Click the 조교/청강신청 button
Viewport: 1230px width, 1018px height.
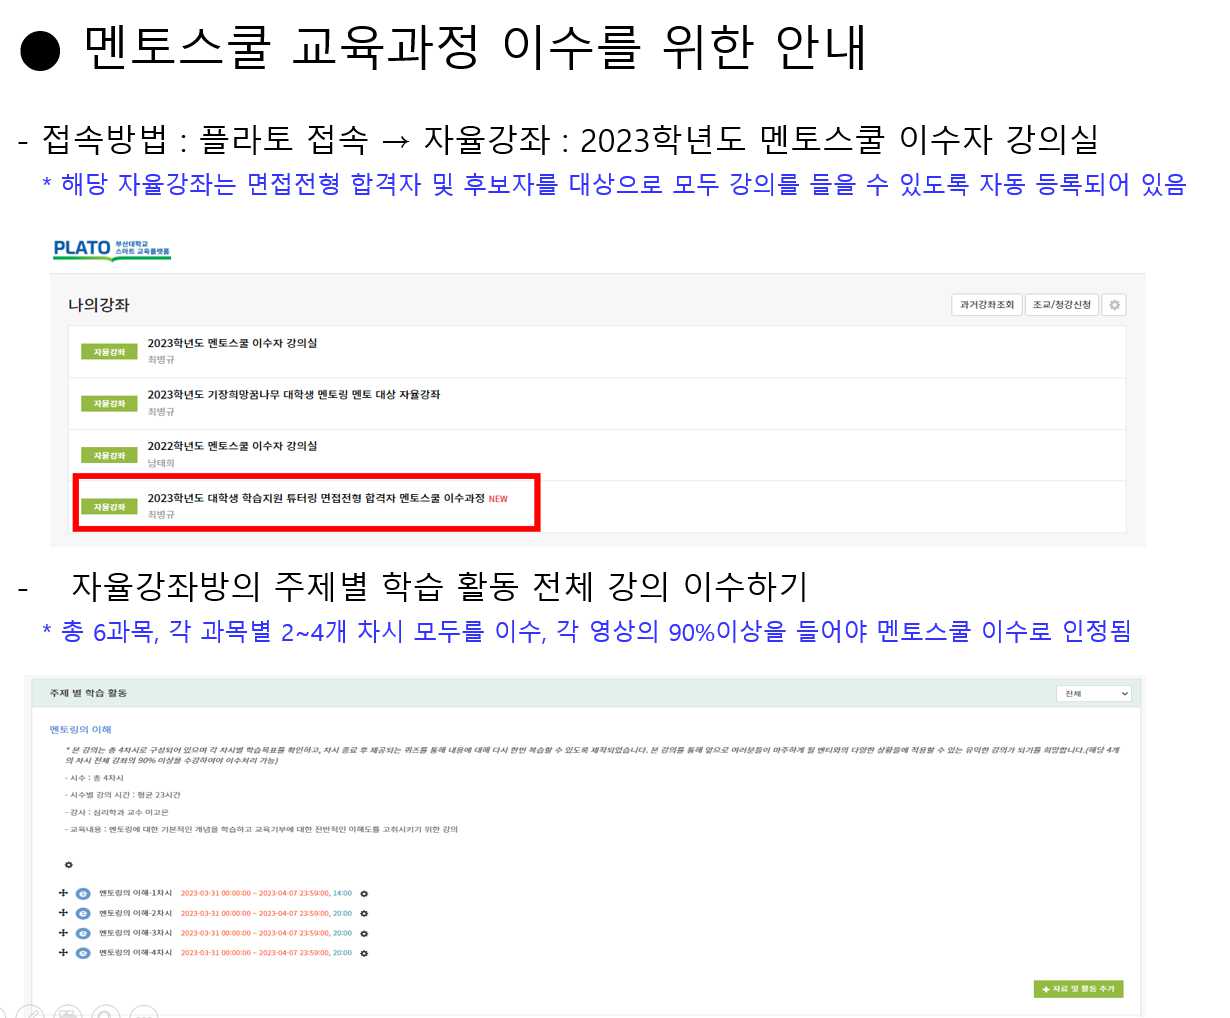coord(1061,305)
